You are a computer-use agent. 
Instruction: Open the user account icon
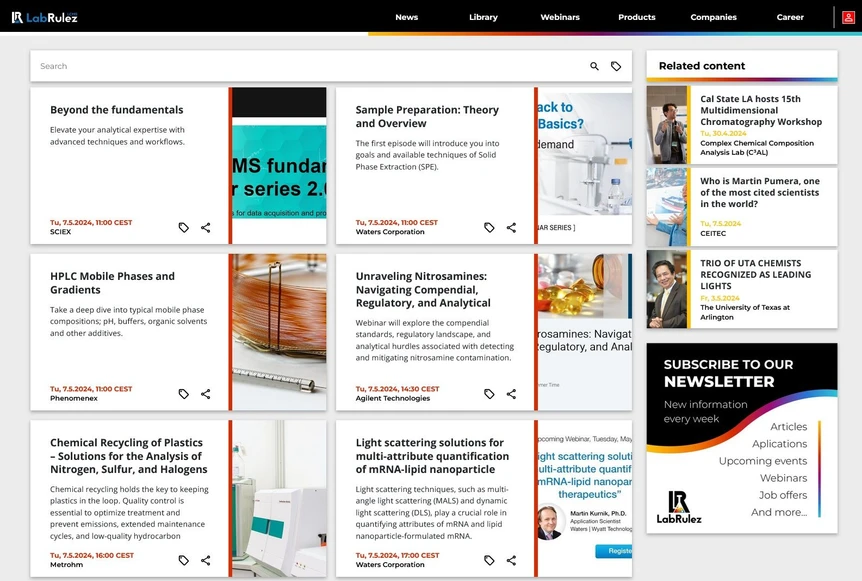(x=848, y=17)
